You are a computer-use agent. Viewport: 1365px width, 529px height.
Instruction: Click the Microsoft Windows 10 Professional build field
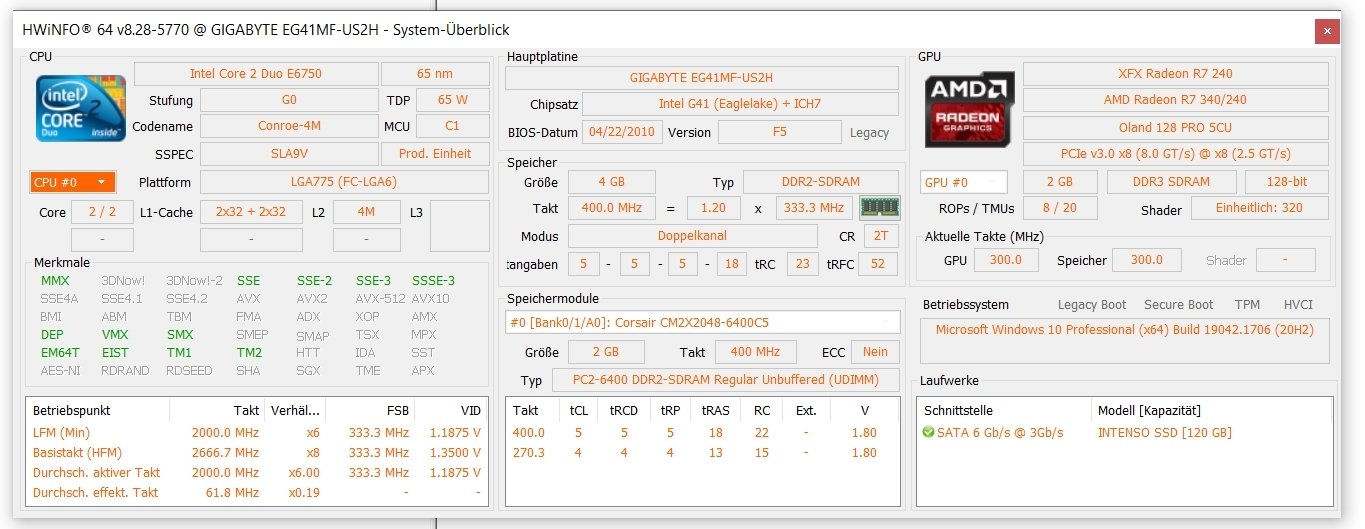(1125, 340)
